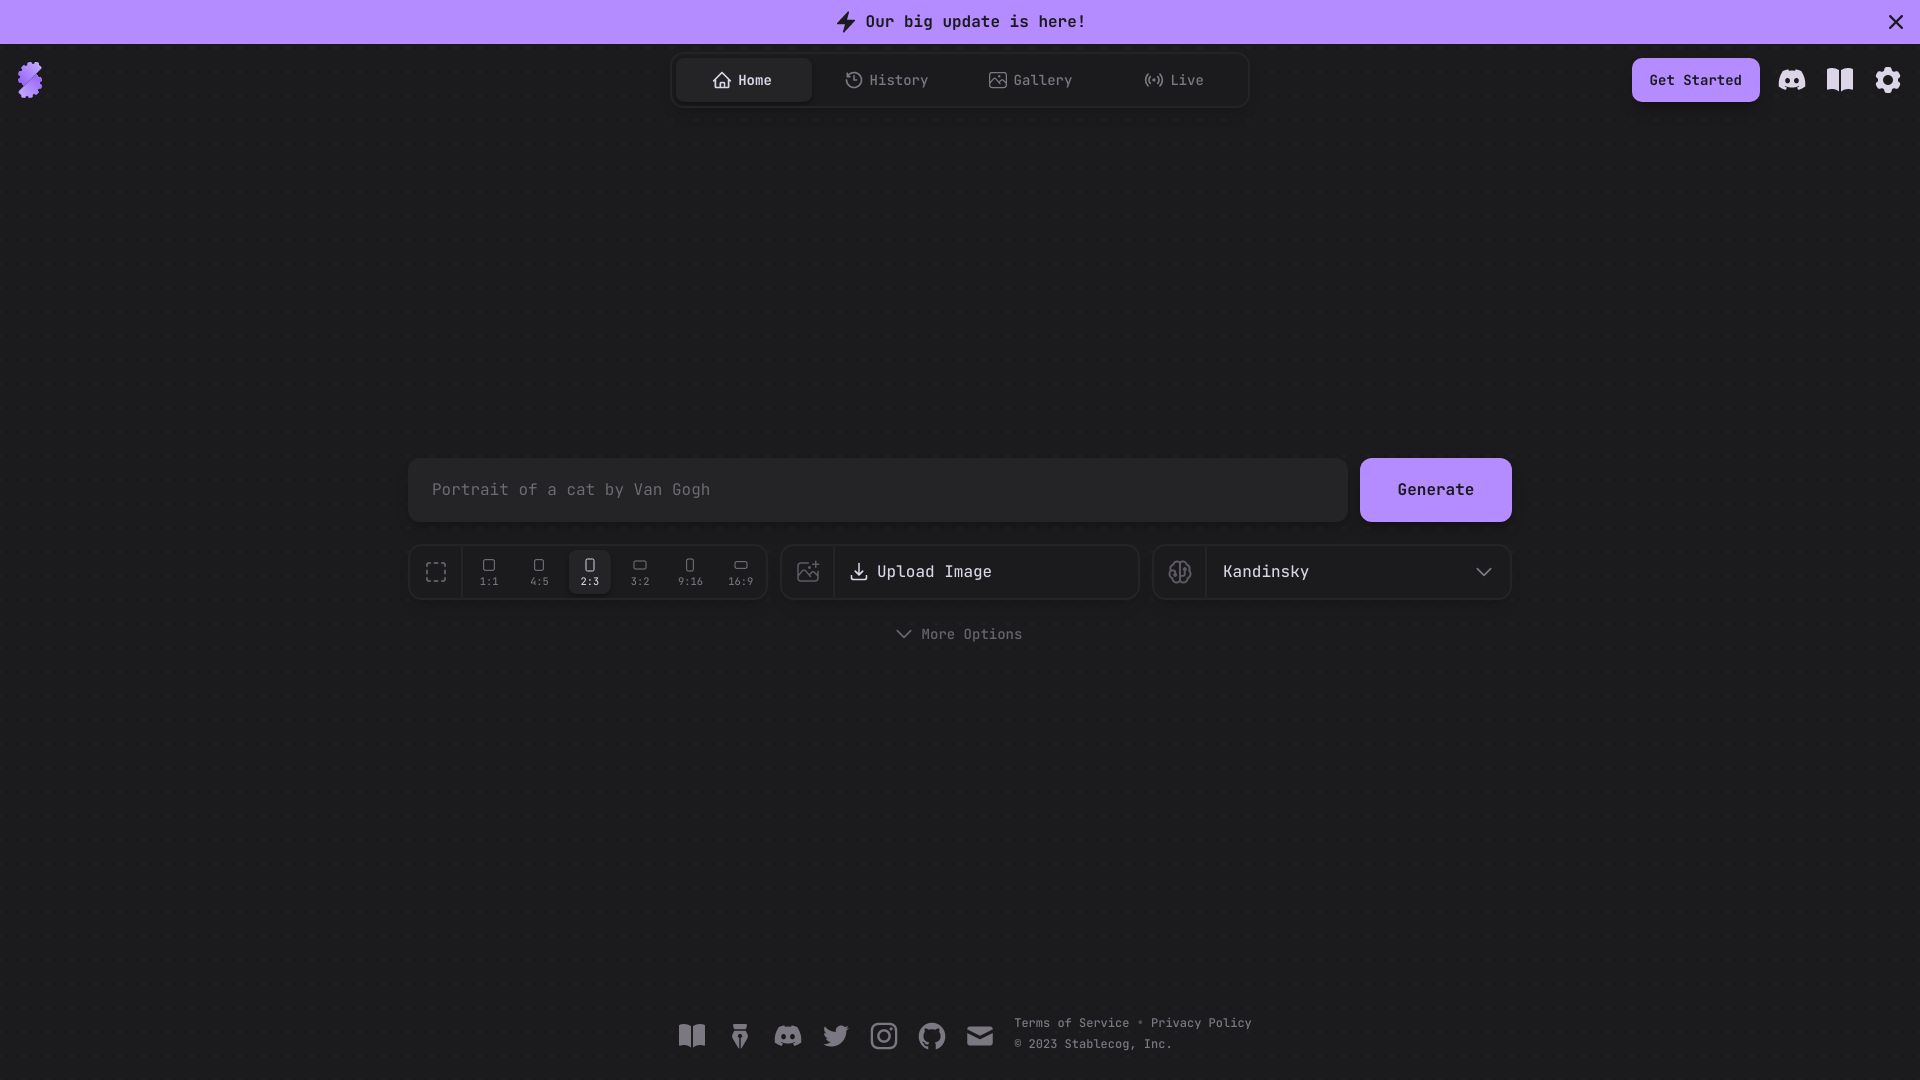
Task: Click the Generate button
Action: click(x=1435, y=489)
